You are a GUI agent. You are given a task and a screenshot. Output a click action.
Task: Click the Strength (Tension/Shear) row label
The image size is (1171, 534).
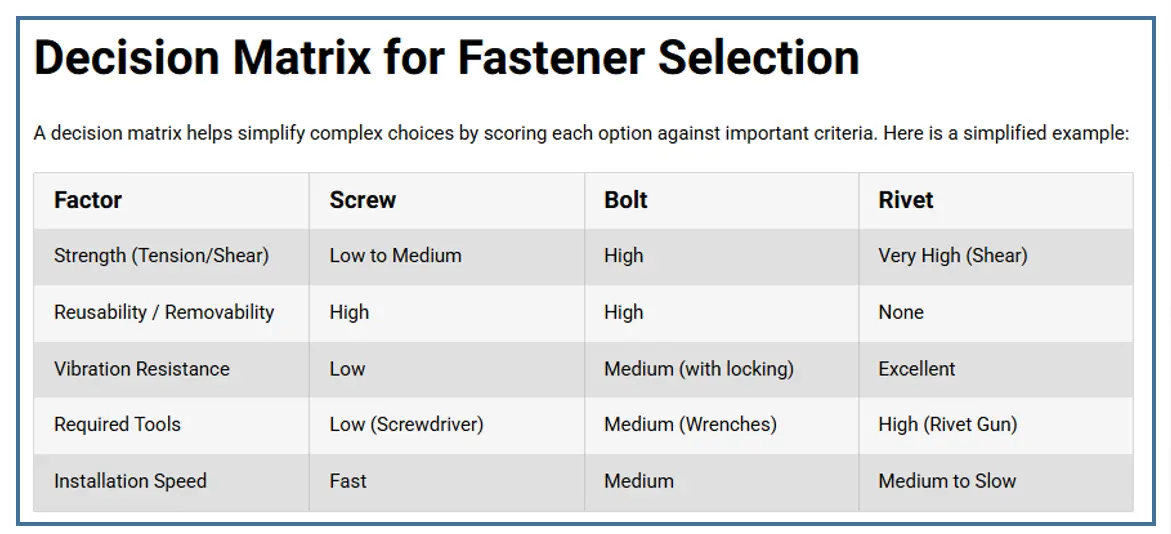pyautogui.click(x=161, y=256)
